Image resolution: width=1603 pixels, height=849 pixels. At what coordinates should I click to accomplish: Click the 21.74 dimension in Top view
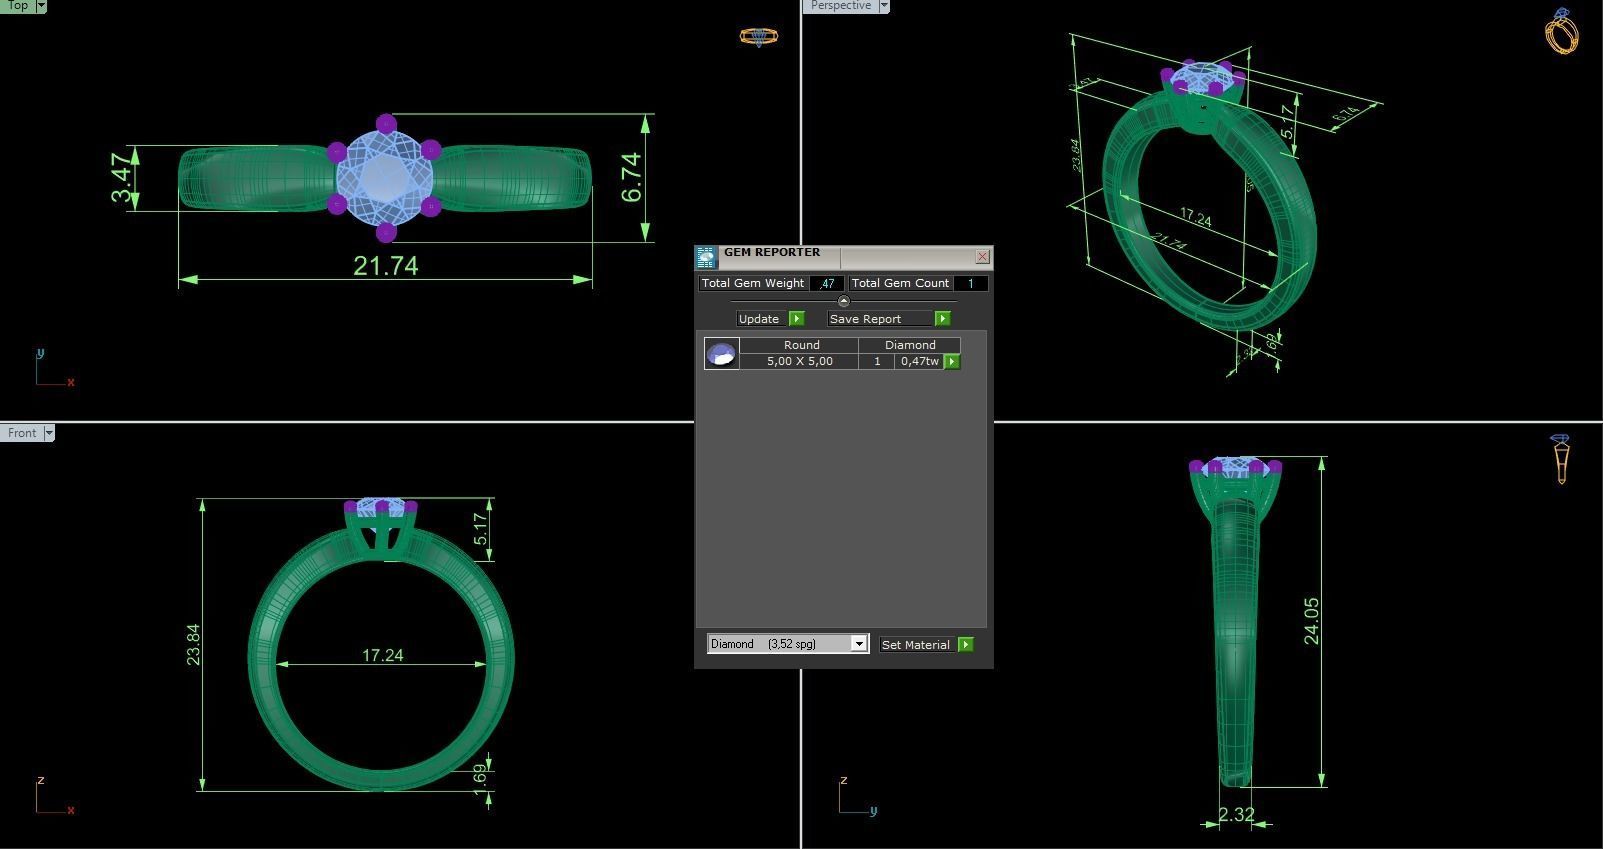click(386, 266)
